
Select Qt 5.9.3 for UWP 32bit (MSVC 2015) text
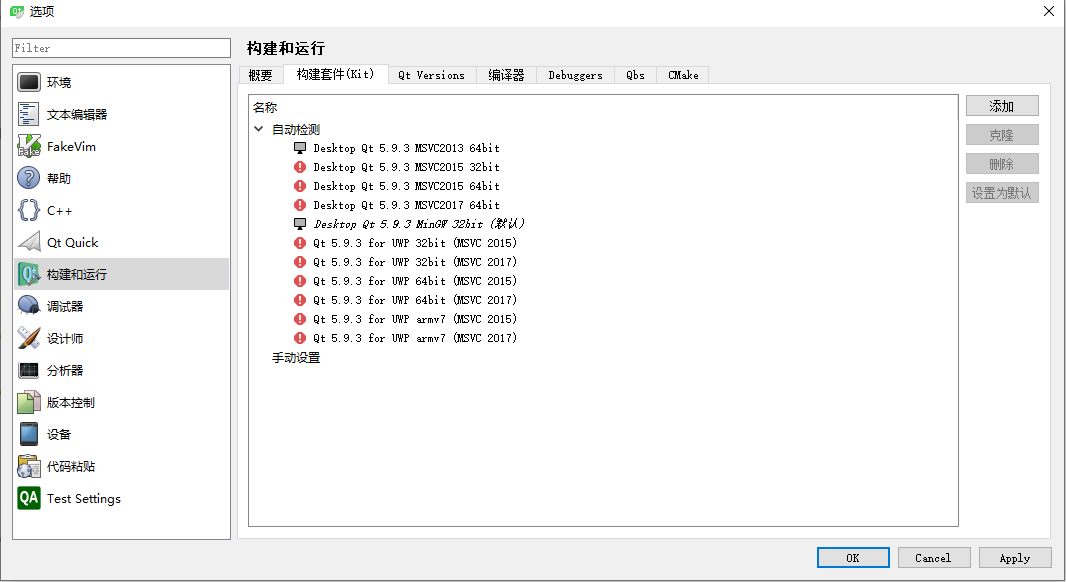pos(415,243)
